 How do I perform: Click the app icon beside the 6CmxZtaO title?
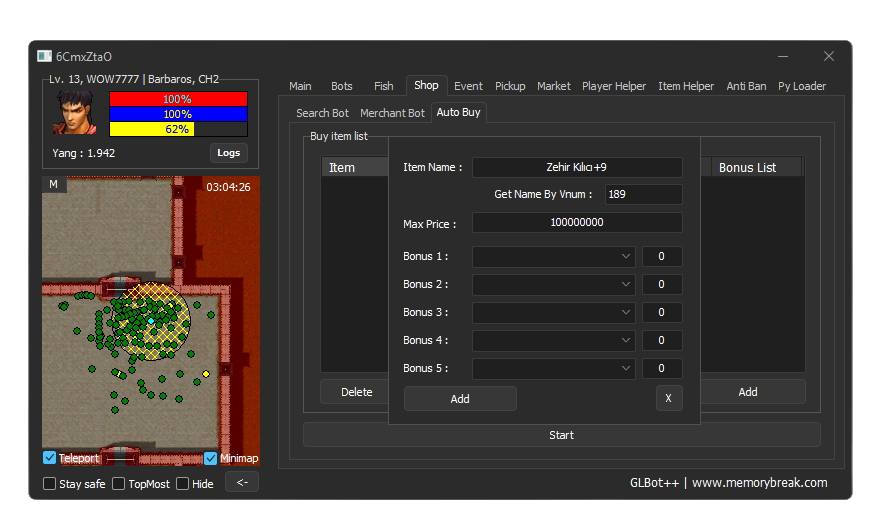(44, 56)
